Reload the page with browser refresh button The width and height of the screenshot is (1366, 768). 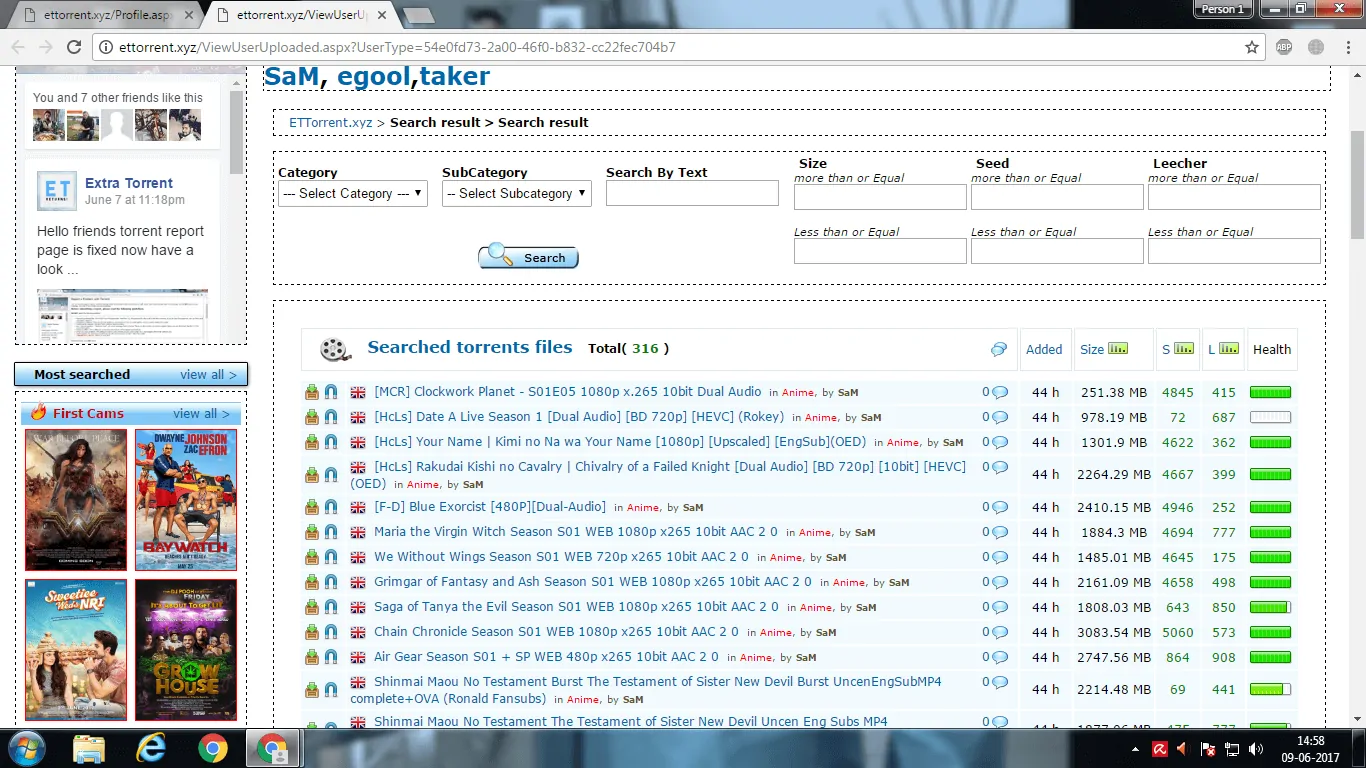coord(73,47)
